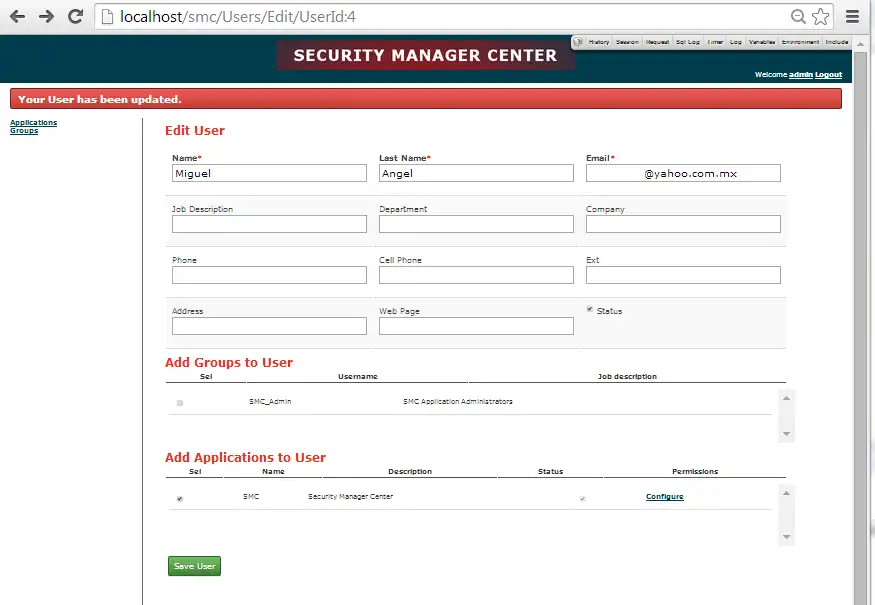Focus the Ext input field
This screenshot has width=875, height=605.
pos(683,275)
